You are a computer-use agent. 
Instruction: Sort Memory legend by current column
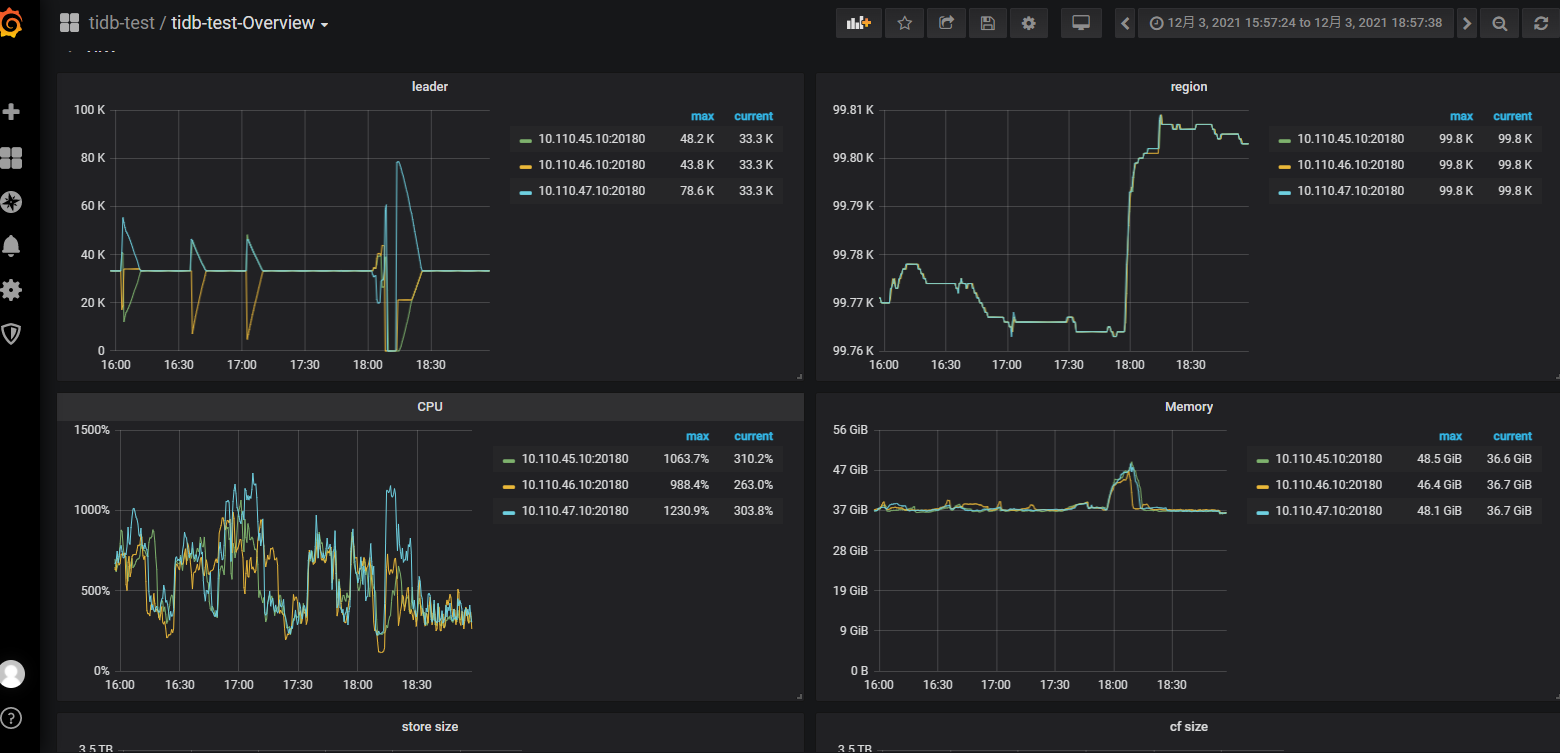click(x=1511, y=436)
